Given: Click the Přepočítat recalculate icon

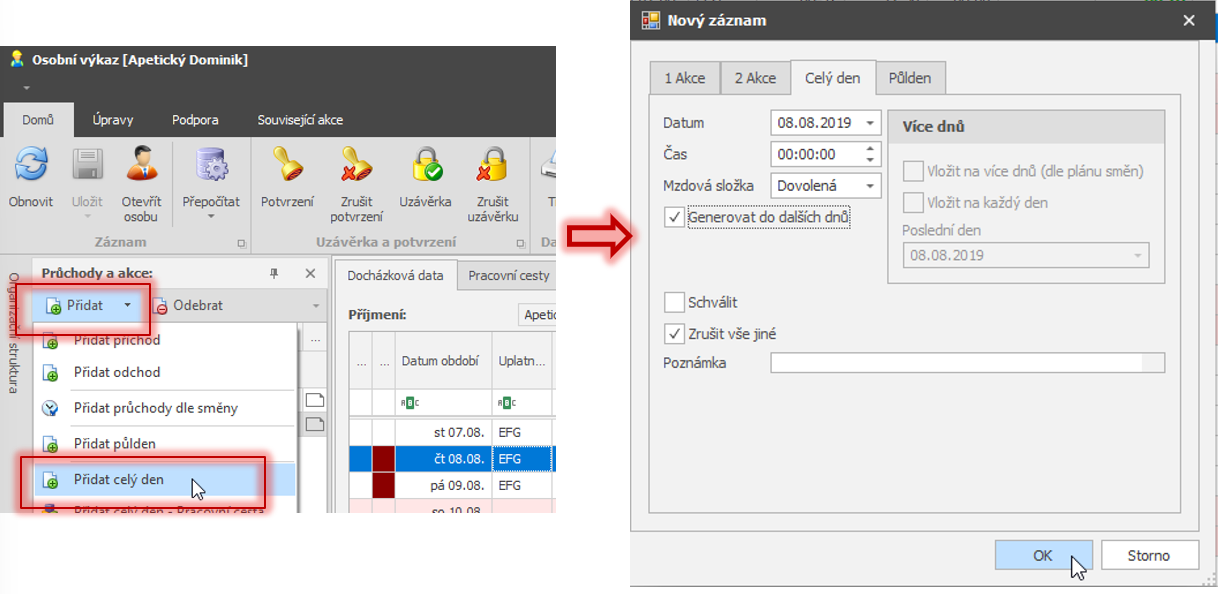Looking at the screenshot, I should coord(211,165).
